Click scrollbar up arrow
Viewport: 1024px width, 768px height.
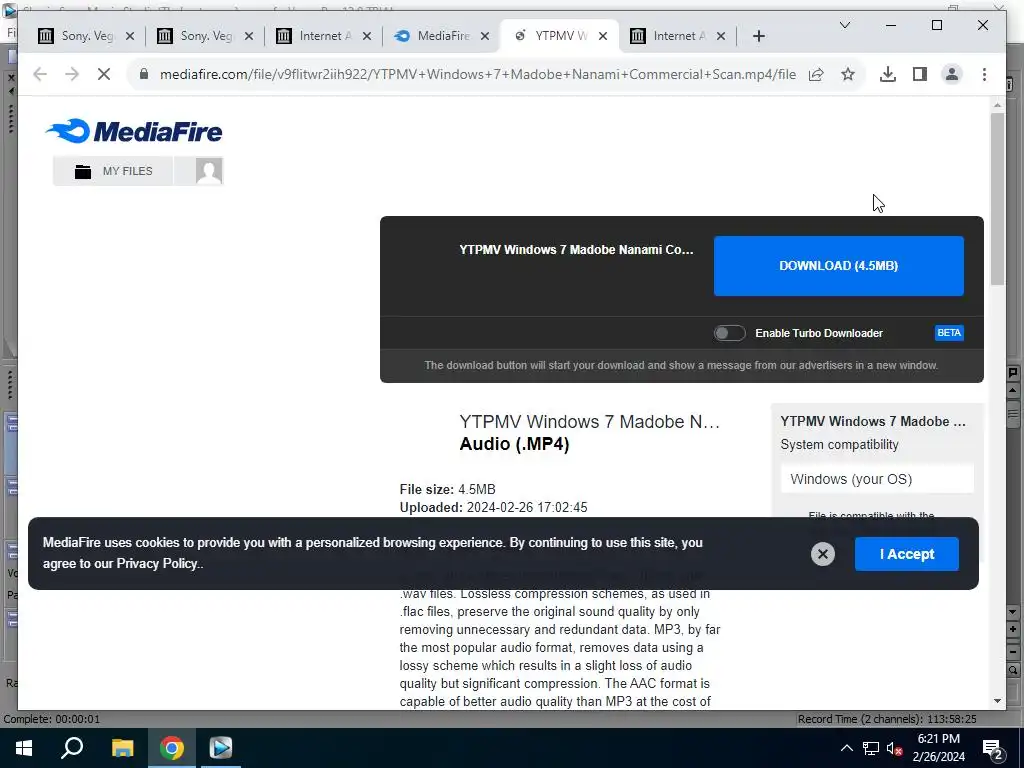click(x=997, y=105)
